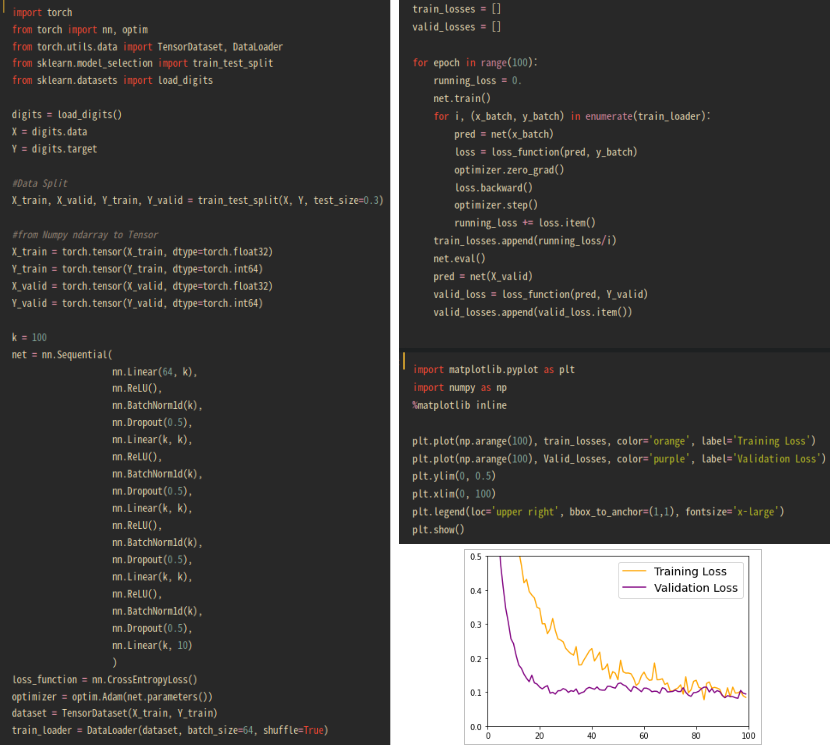
Task: Click 'running_loss = 0.' line
Action: [477, 80]
